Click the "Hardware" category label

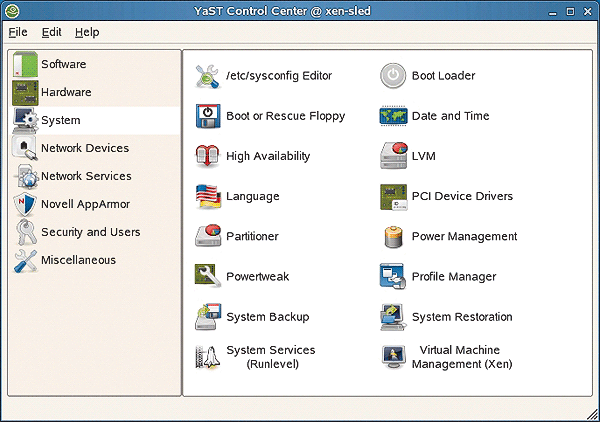(x=66, y=92)
